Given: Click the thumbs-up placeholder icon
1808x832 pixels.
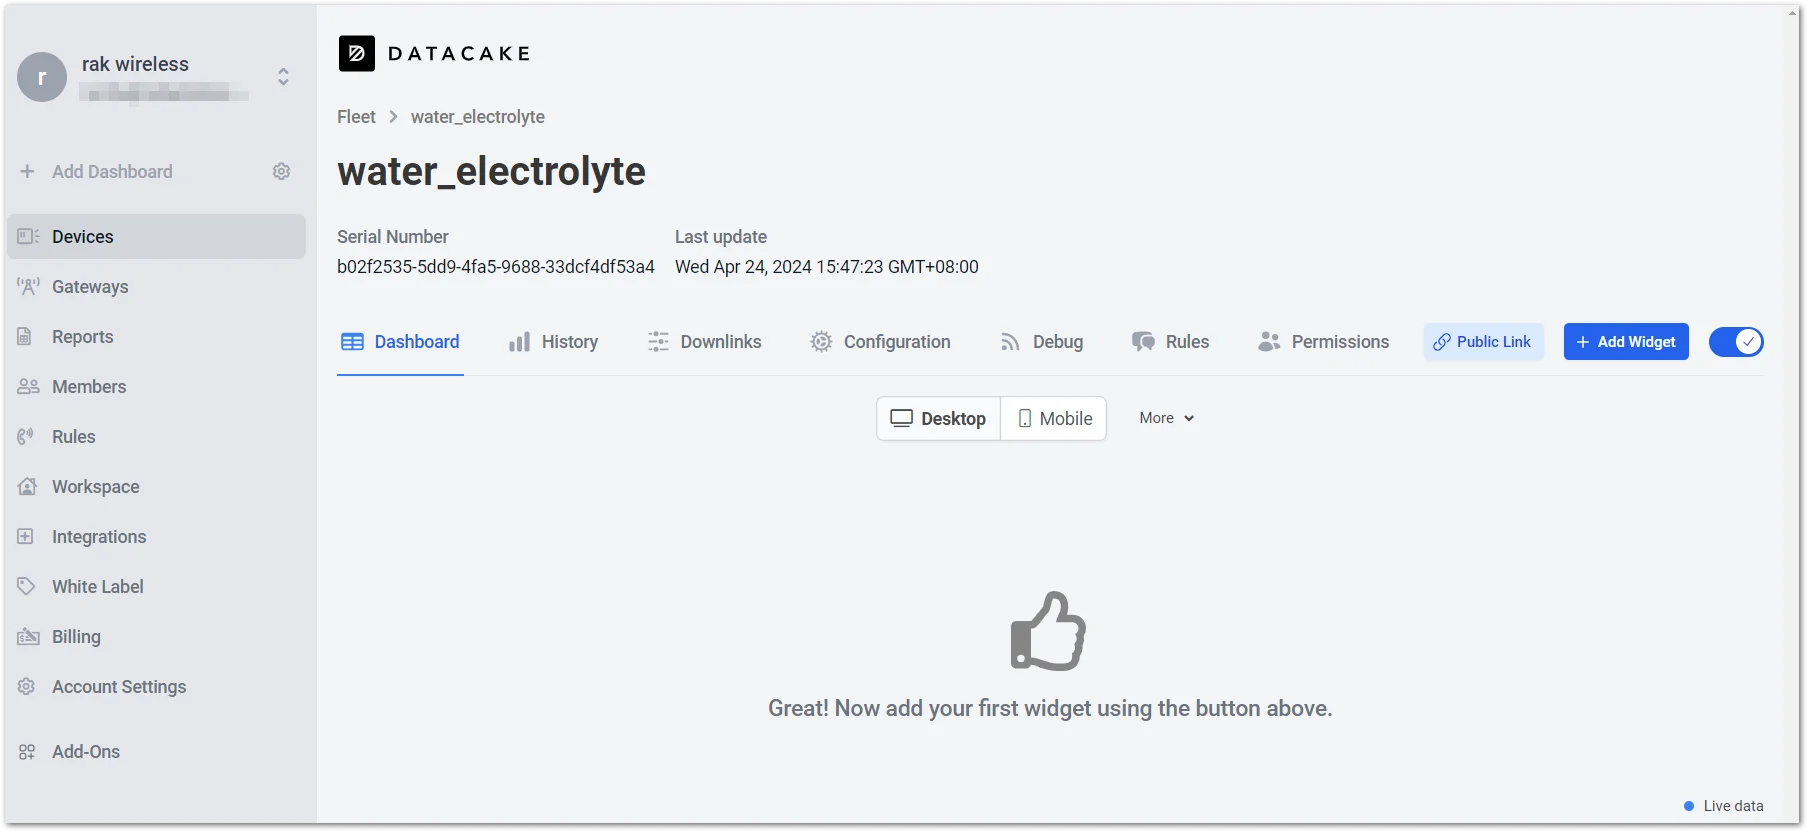Looking at the screenshot, I should pyautogui.click(x=1048, y=631).
